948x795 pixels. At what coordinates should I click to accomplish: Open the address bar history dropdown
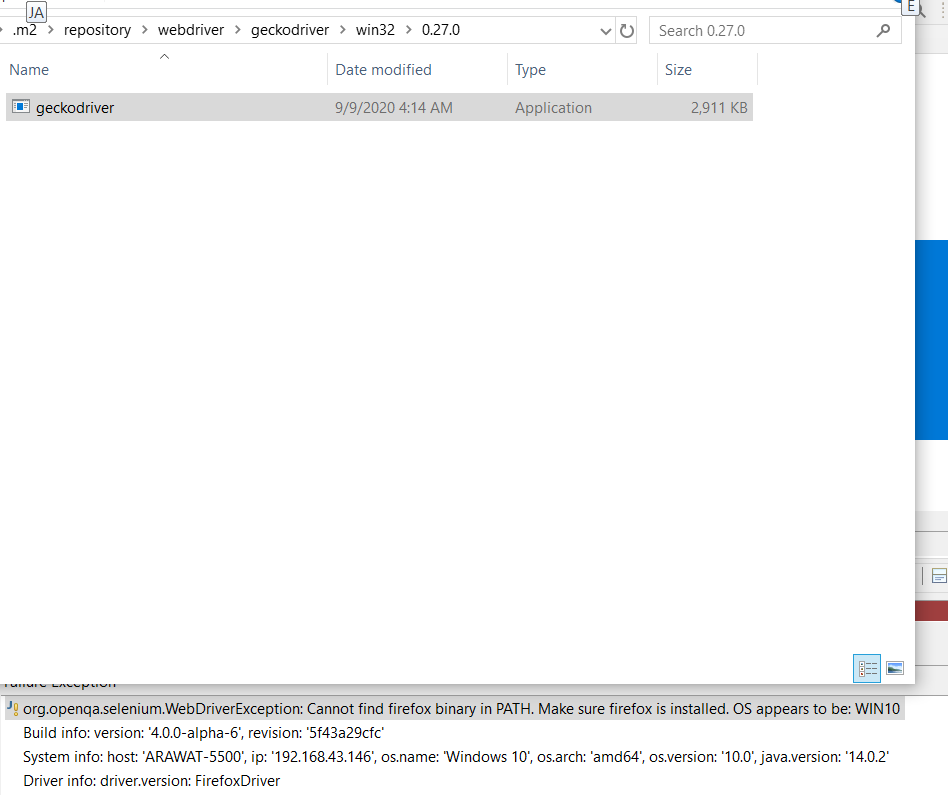[x=605, y=30]
